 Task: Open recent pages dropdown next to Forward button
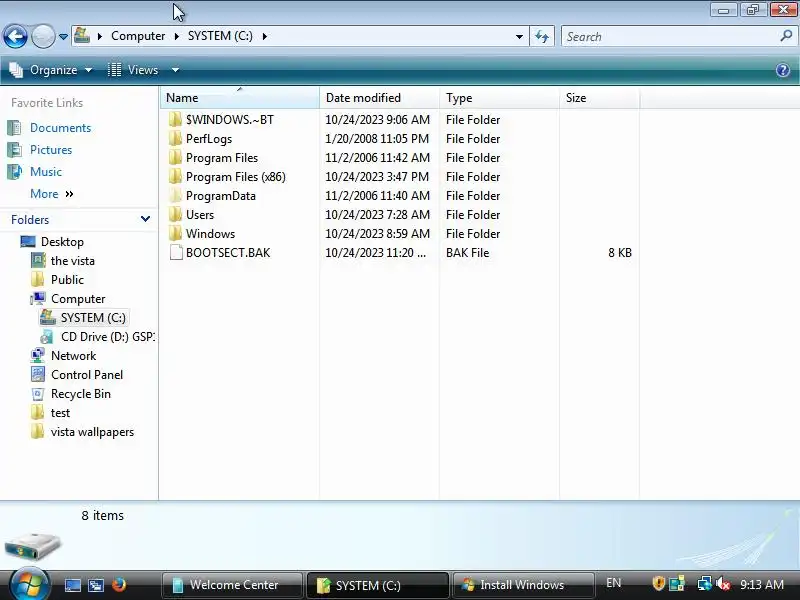point(63,37)
